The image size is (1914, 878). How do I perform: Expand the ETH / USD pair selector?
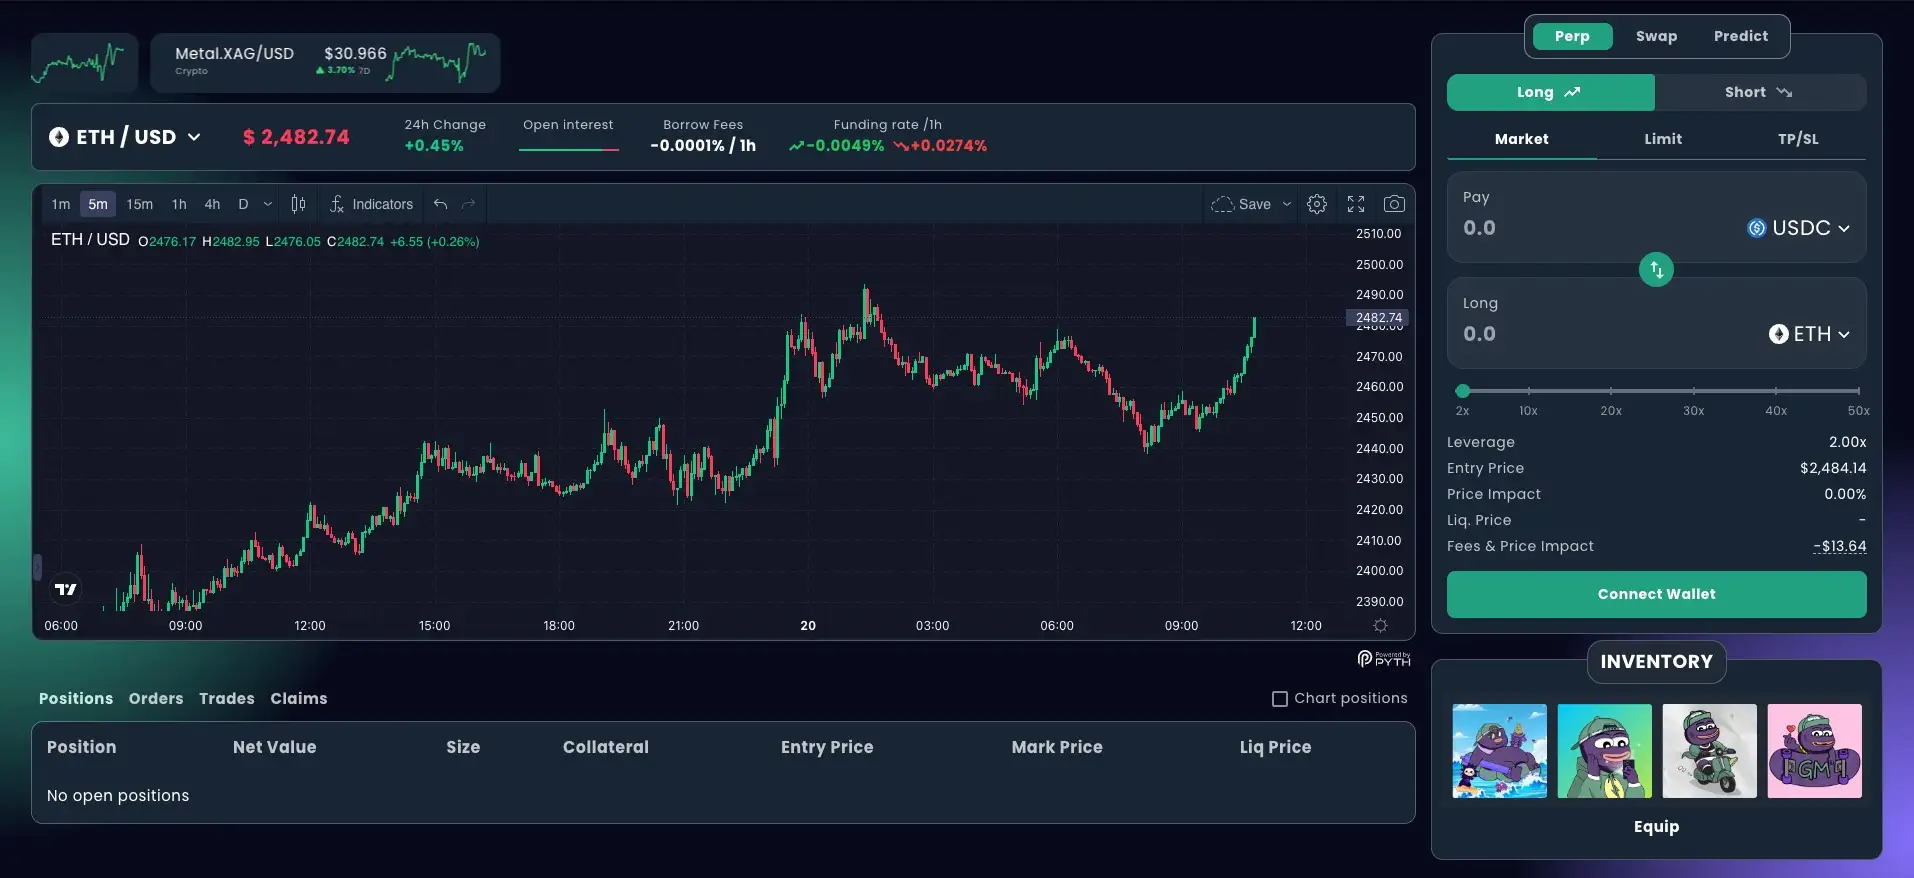tap(194, 137)
